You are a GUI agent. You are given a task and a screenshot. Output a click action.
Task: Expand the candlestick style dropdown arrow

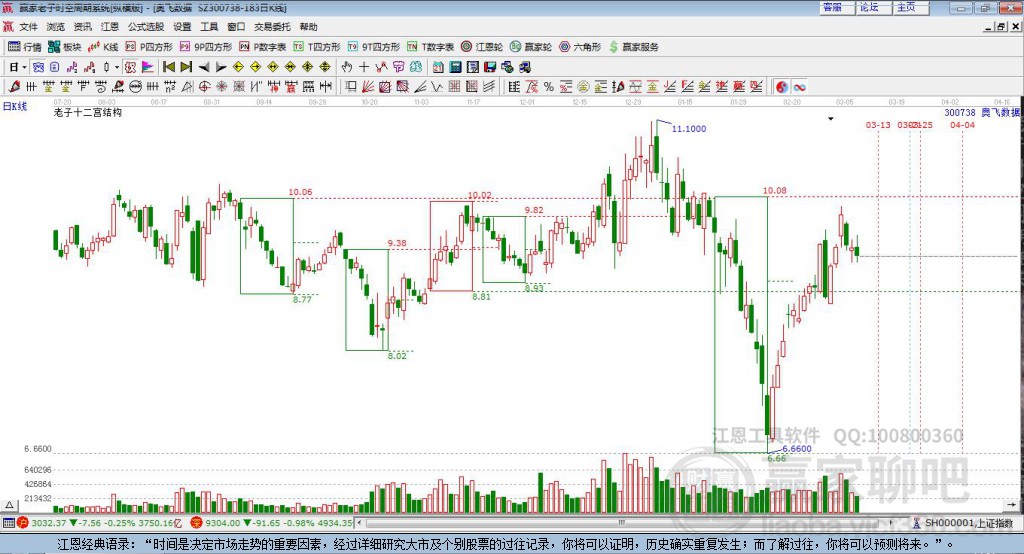117,67
